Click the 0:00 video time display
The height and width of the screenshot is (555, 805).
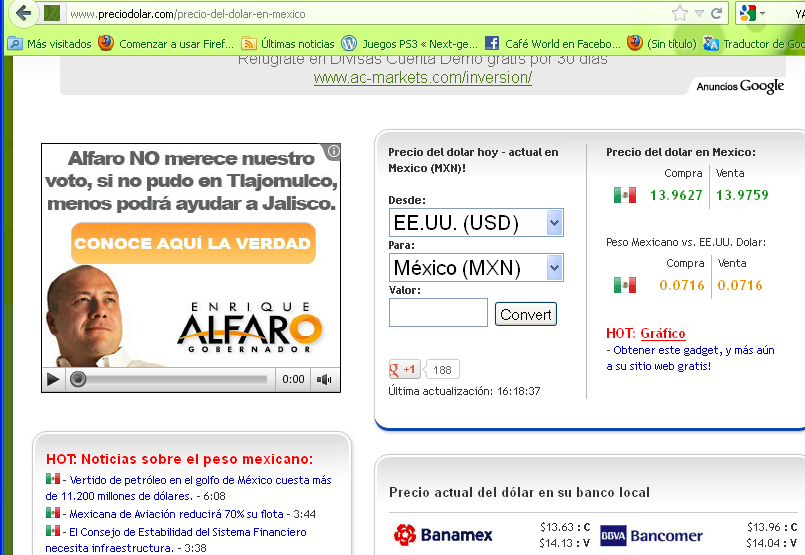click(x=293, y=379)
